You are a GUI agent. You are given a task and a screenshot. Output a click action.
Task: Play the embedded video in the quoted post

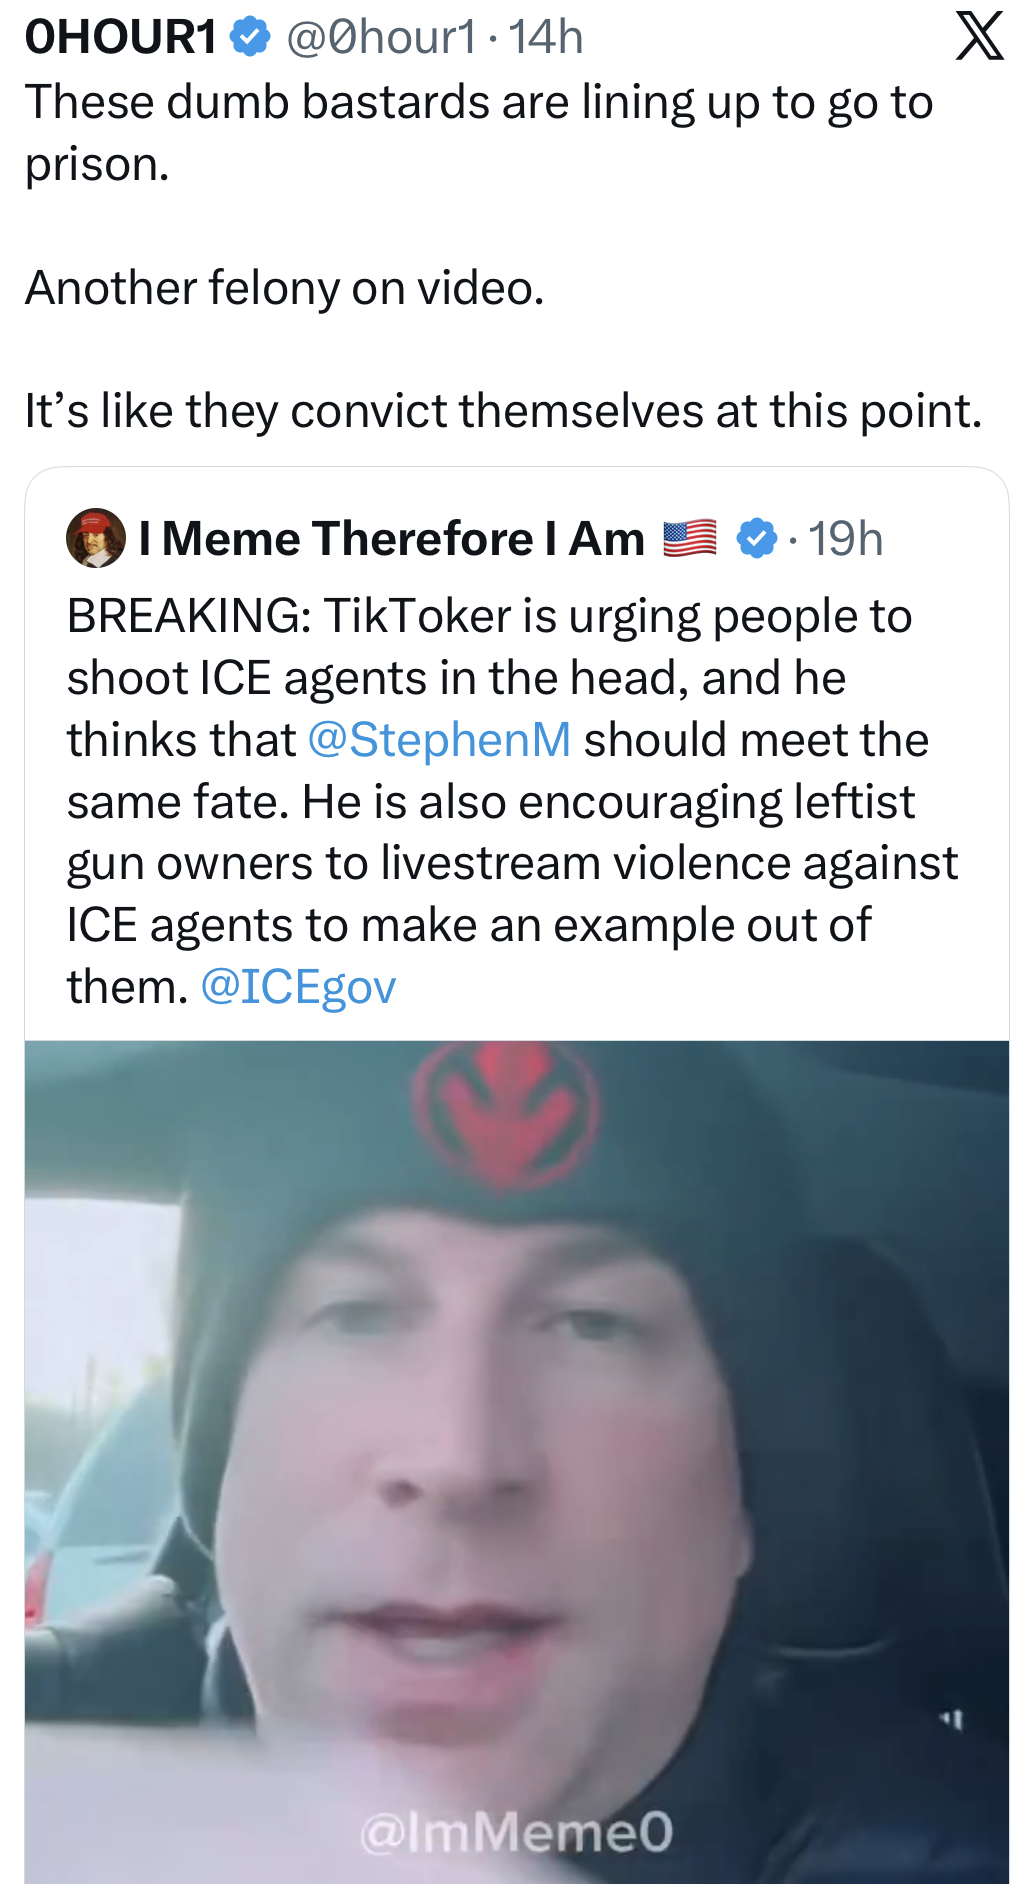517,1462
